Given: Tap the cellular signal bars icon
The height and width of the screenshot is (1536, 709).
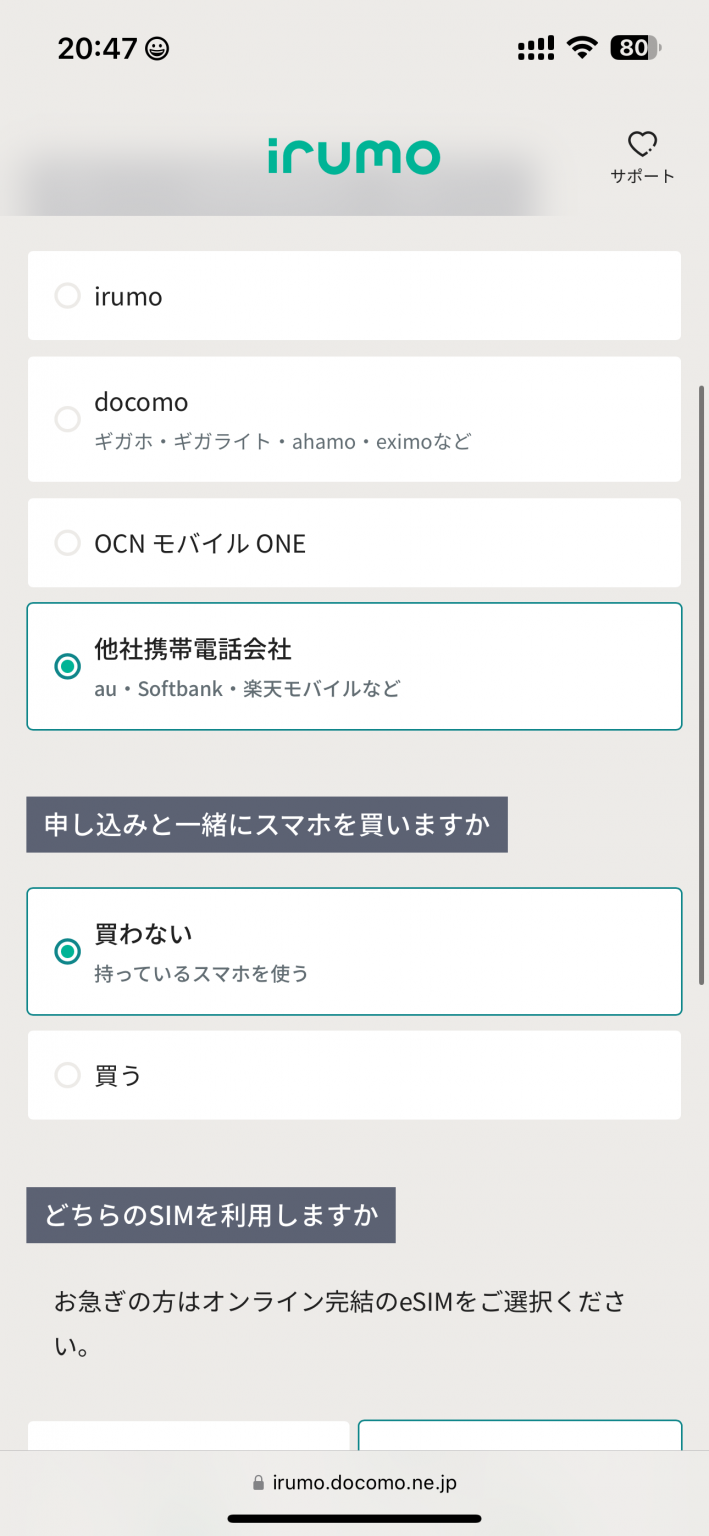Looking at the screenshot, I should pyautogui.click(x=535, y=46).
